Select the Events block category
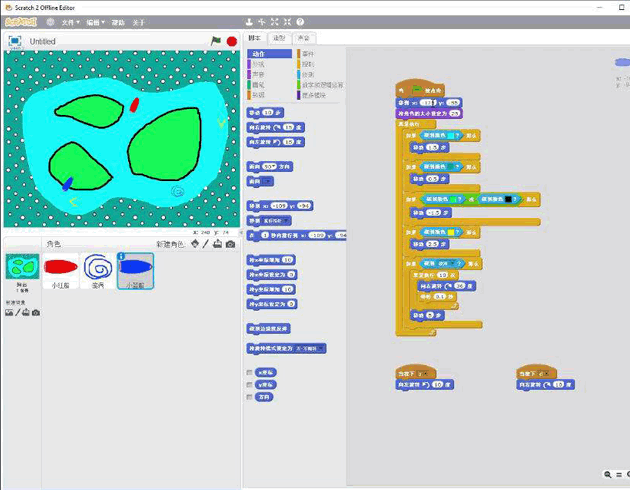 308,53
